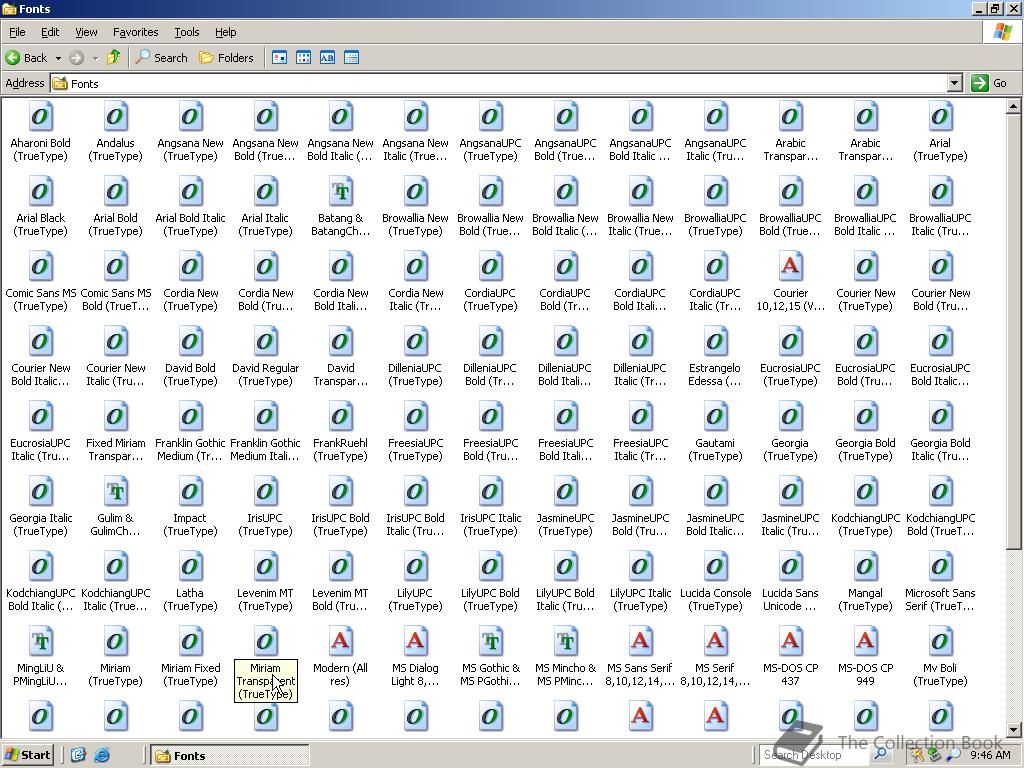This screenshot has height=768, width=1024.
Task: Open the Forward history dropdown arrow
Action: click(95, 58)
